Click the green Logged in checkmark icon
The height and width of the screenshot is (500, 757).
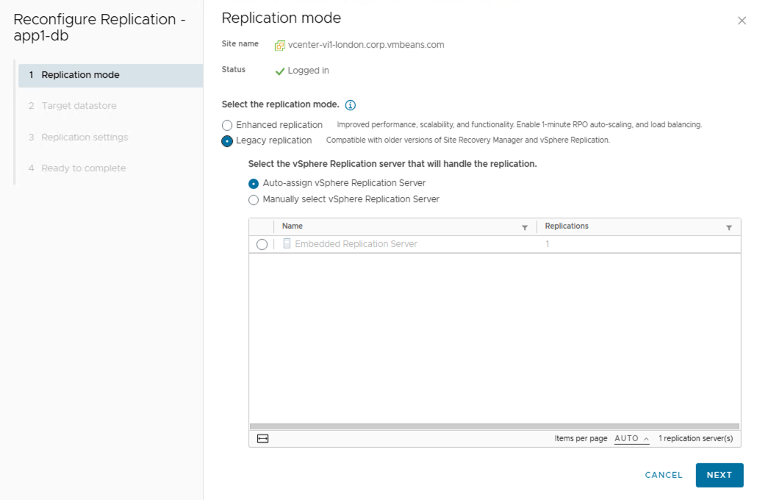click(x=280, y=71)
